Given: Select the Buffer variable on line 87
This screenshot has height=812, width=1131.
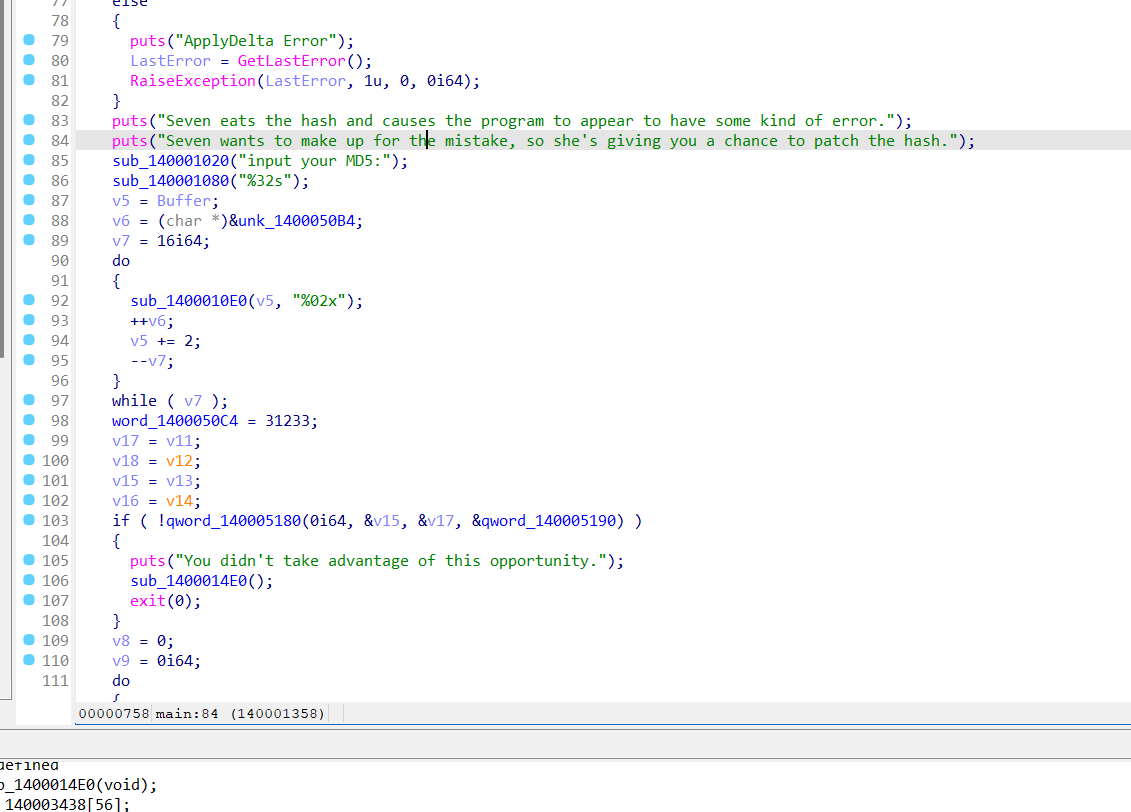Looking at the screenshot, I should [183, 201].
